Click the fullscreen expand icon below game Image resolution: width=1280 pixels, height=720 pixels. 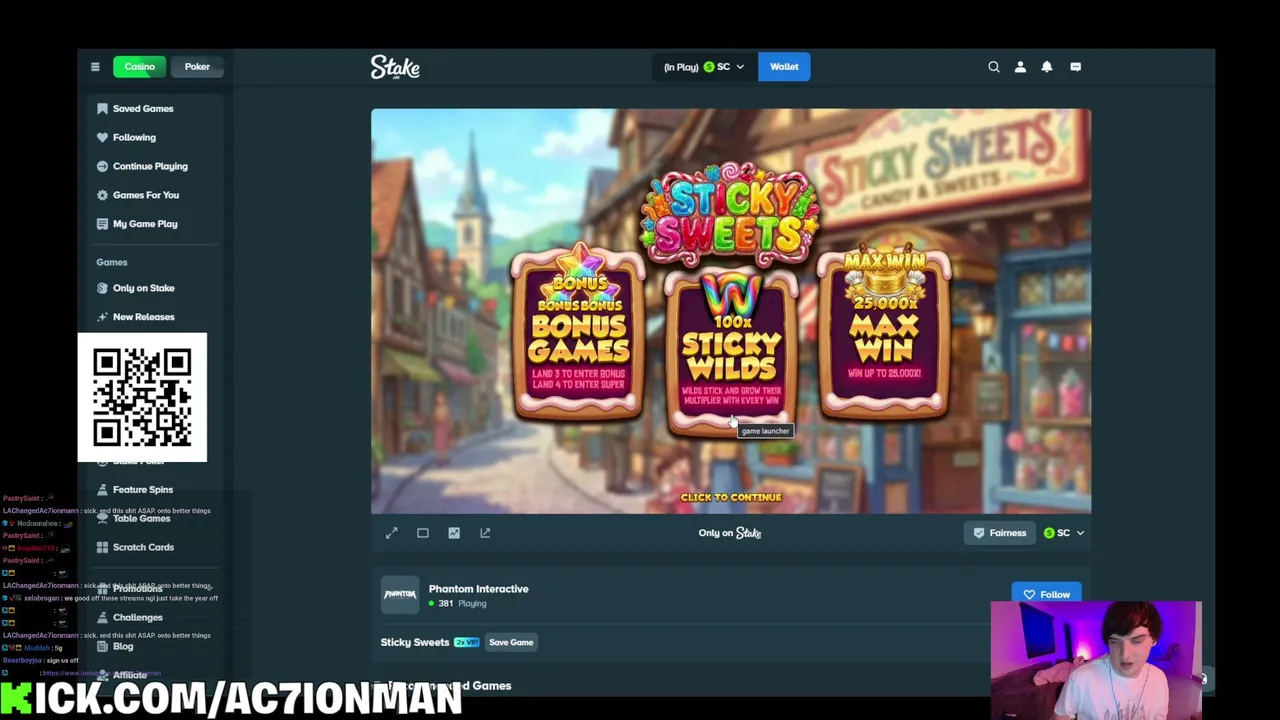[392, 533]
